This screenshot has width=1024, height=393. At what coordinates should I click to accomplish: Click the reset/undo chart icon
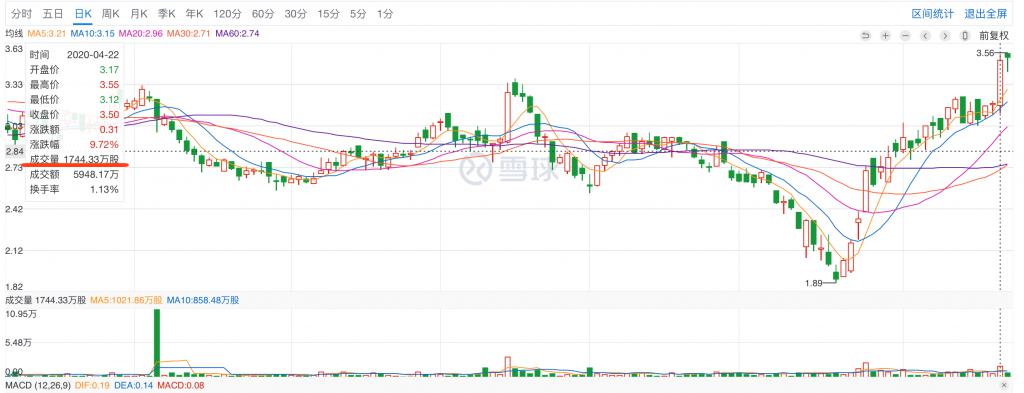(866, 35)
